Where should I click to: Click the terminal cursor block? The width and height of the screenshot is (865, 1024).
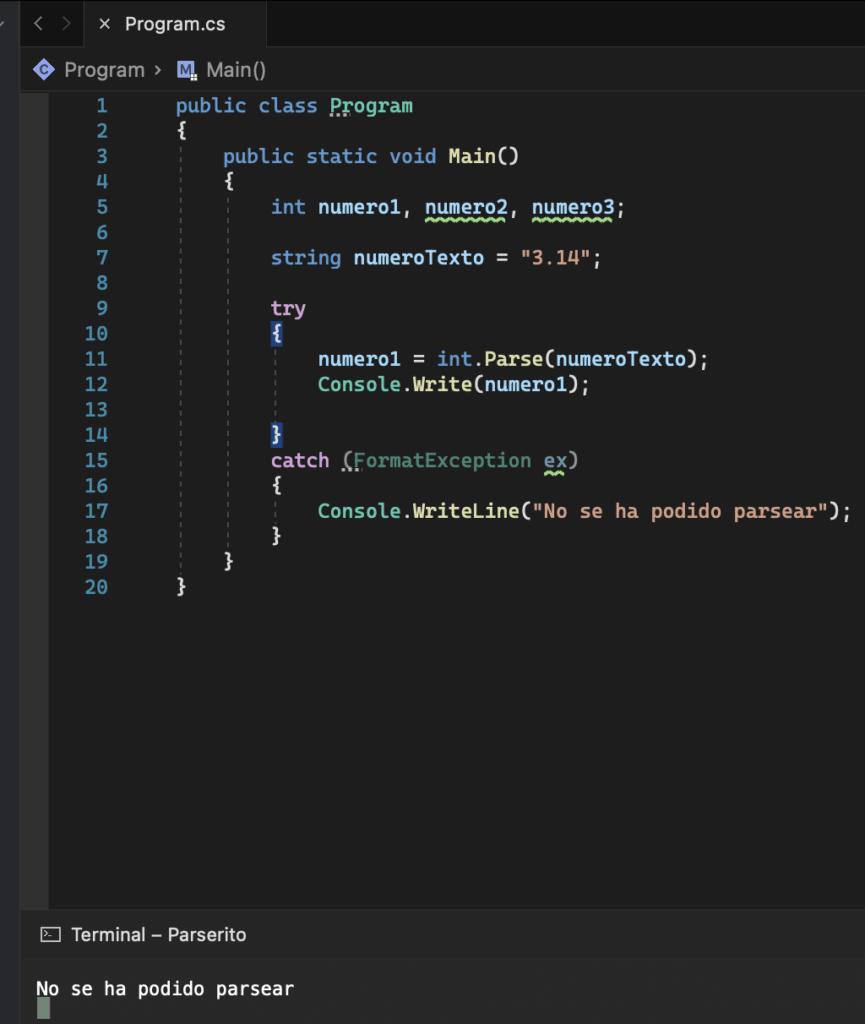coord(43,1008)
